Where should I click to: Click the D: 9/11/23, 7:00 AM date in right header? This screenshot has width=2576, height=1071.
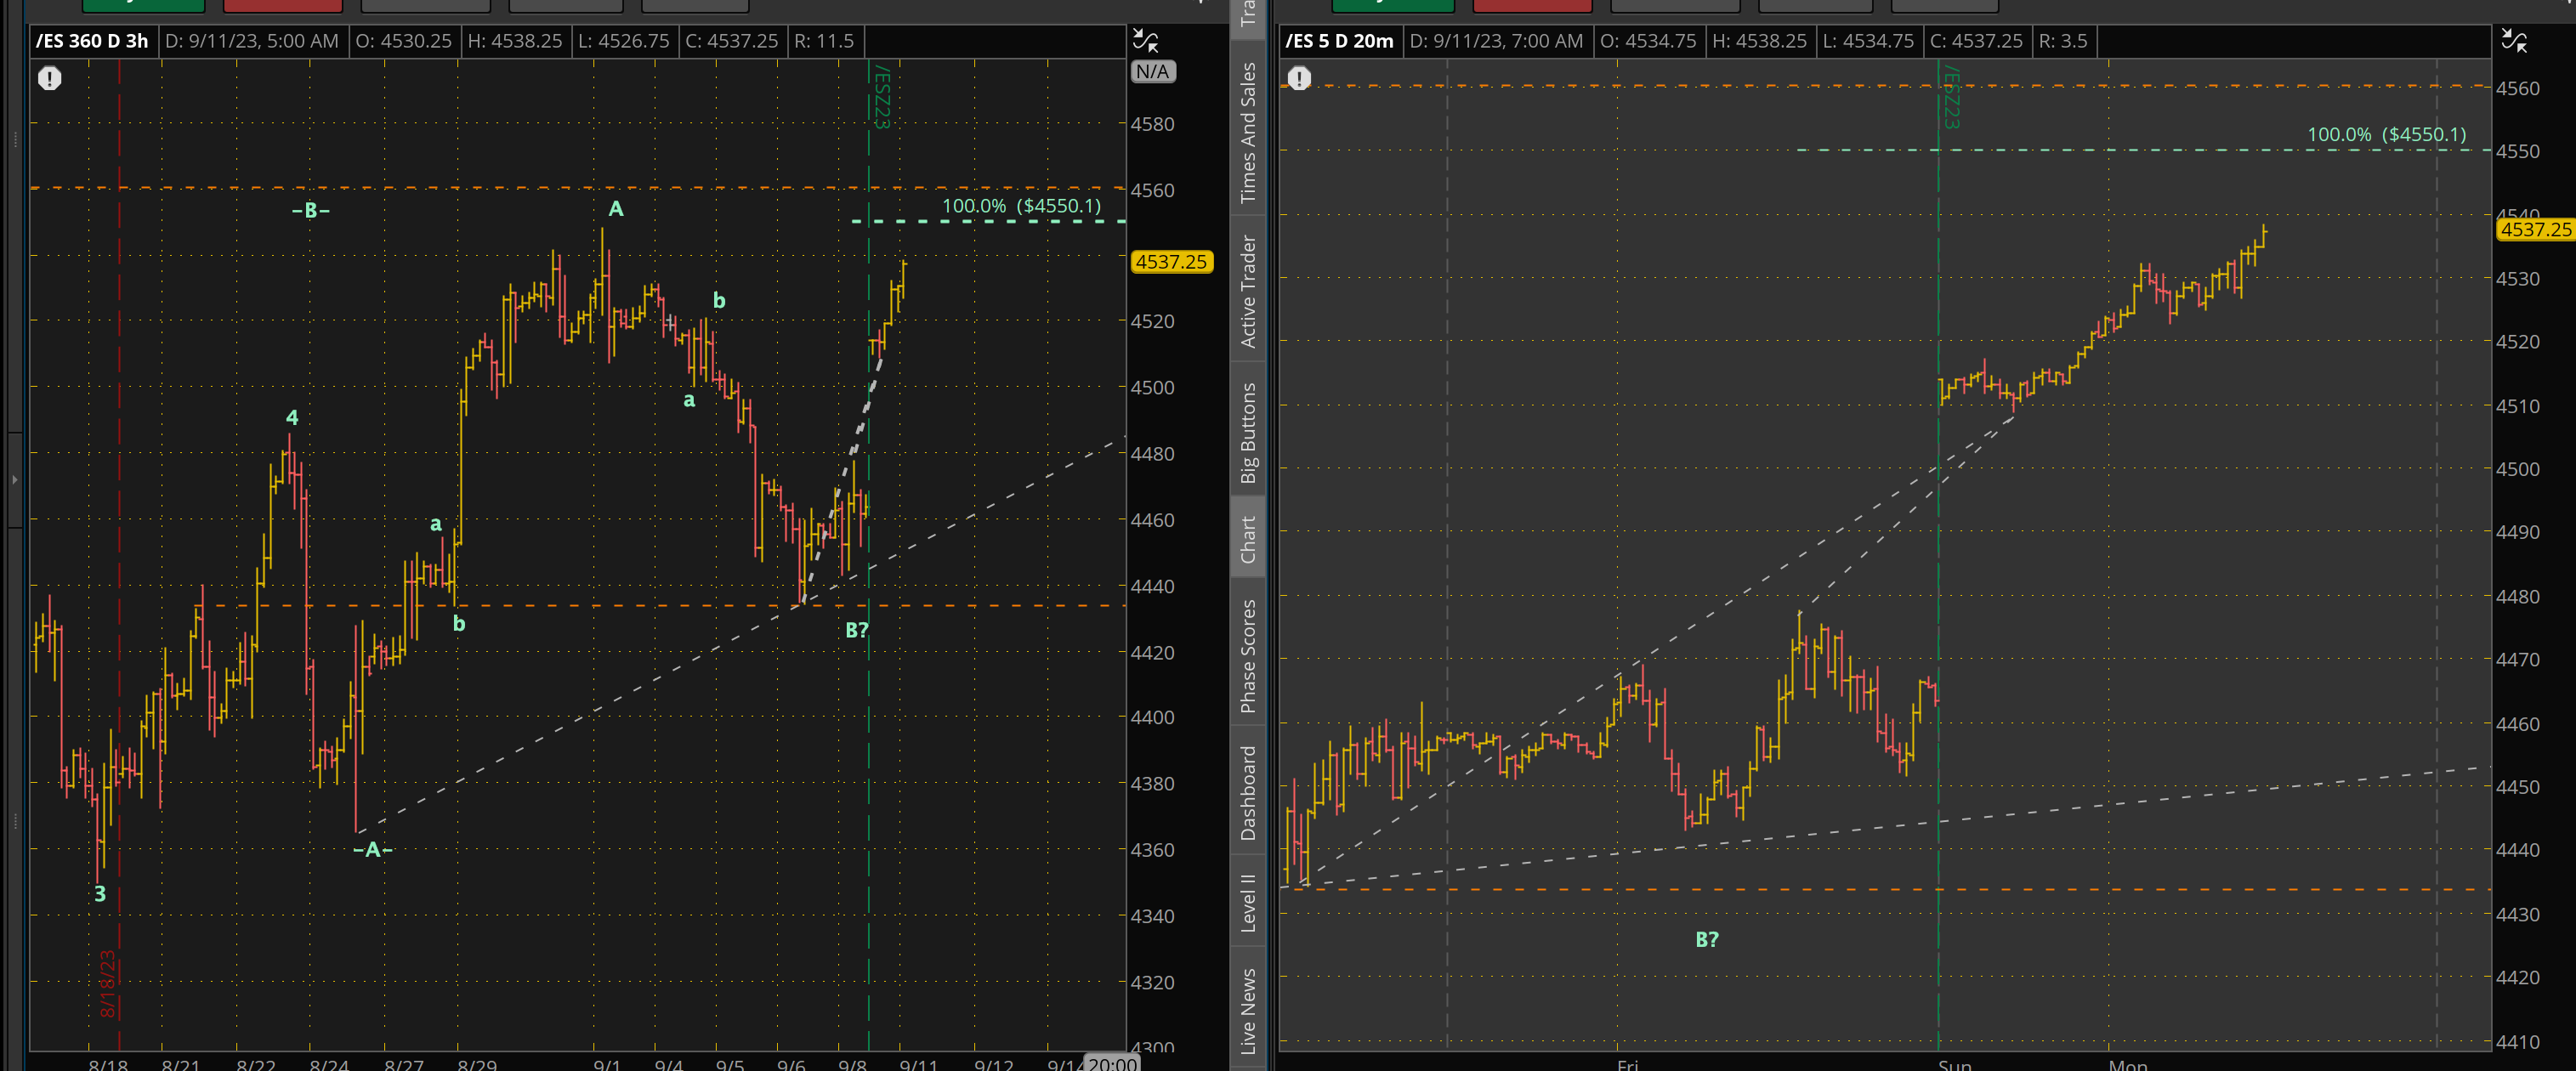pos(1496,41)
